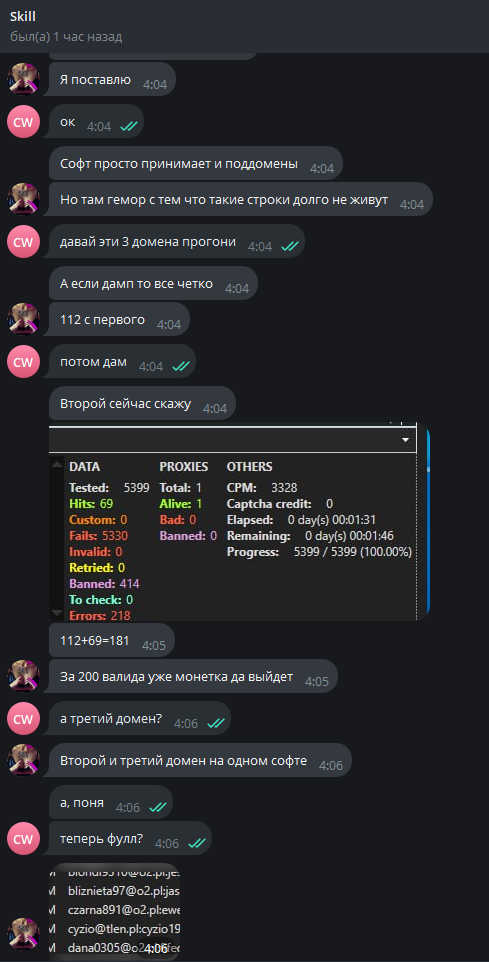Click CW avatar beside 'теперь фулл?'
Viewport: 489px width, 962px height.
23,839
